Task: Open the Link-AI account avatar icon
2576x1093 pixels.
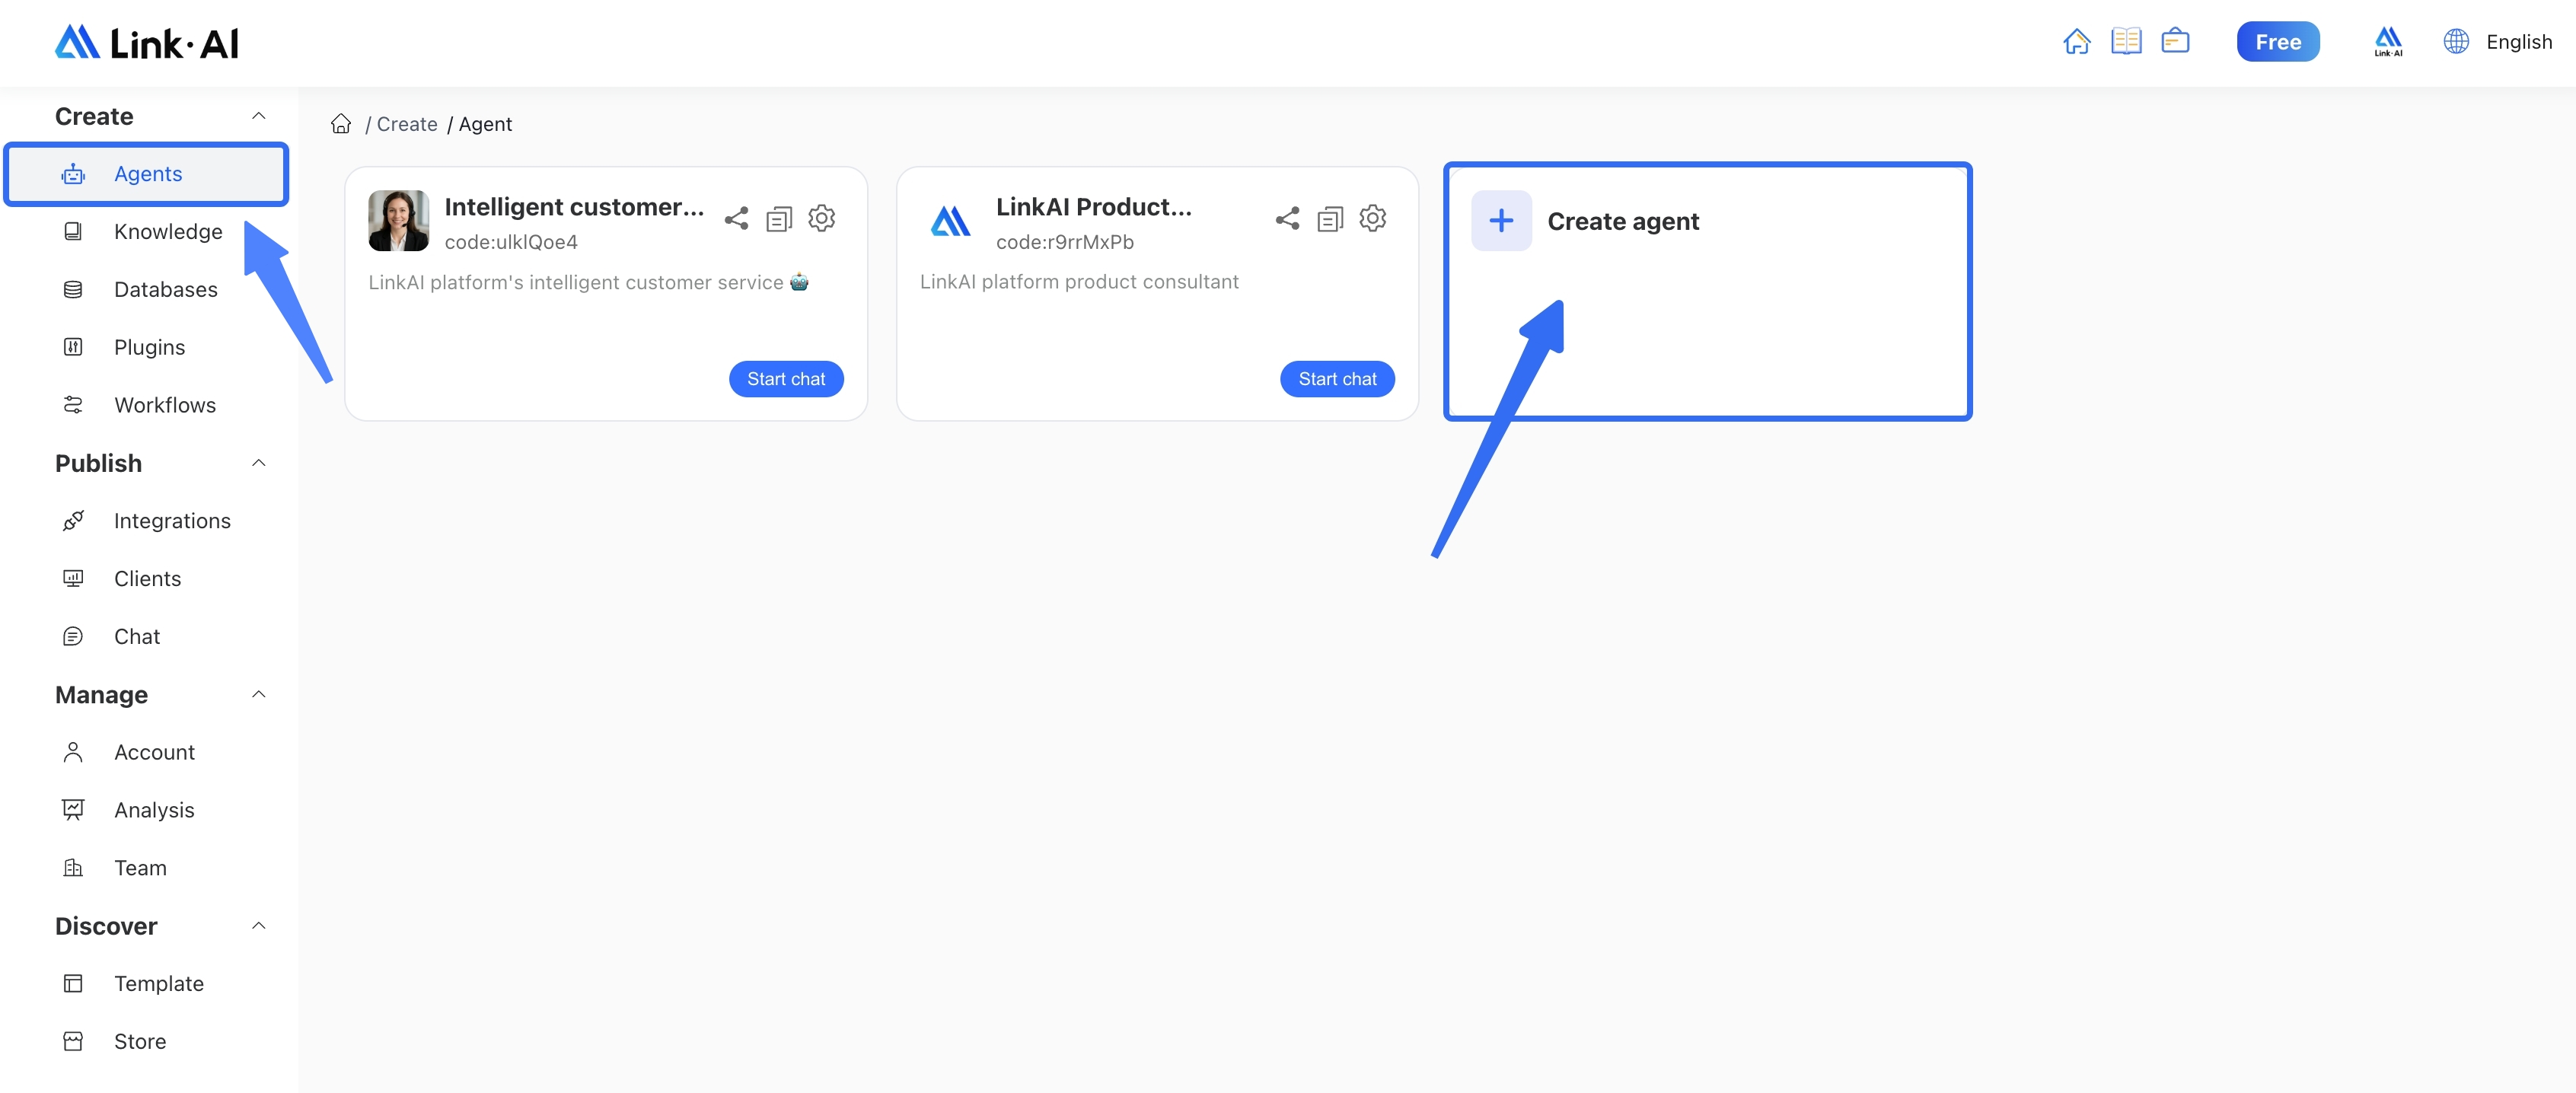Action: tap(2388, 42)
